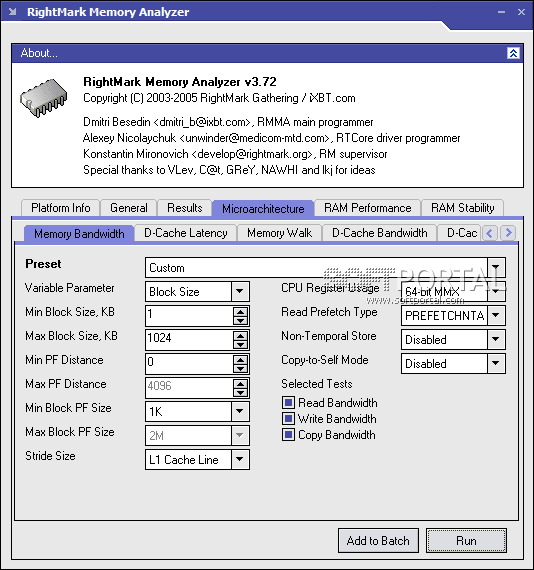Click the Min PF Distance input field
The image size is (534, 570).
coord(189,363)
